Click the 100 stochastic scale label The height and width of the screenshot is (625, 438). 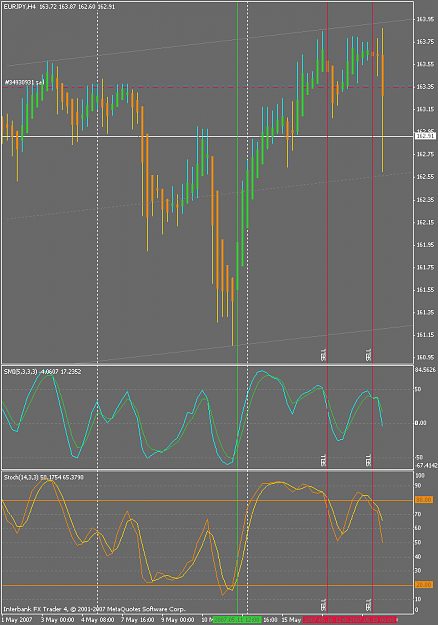click(420, 476)
